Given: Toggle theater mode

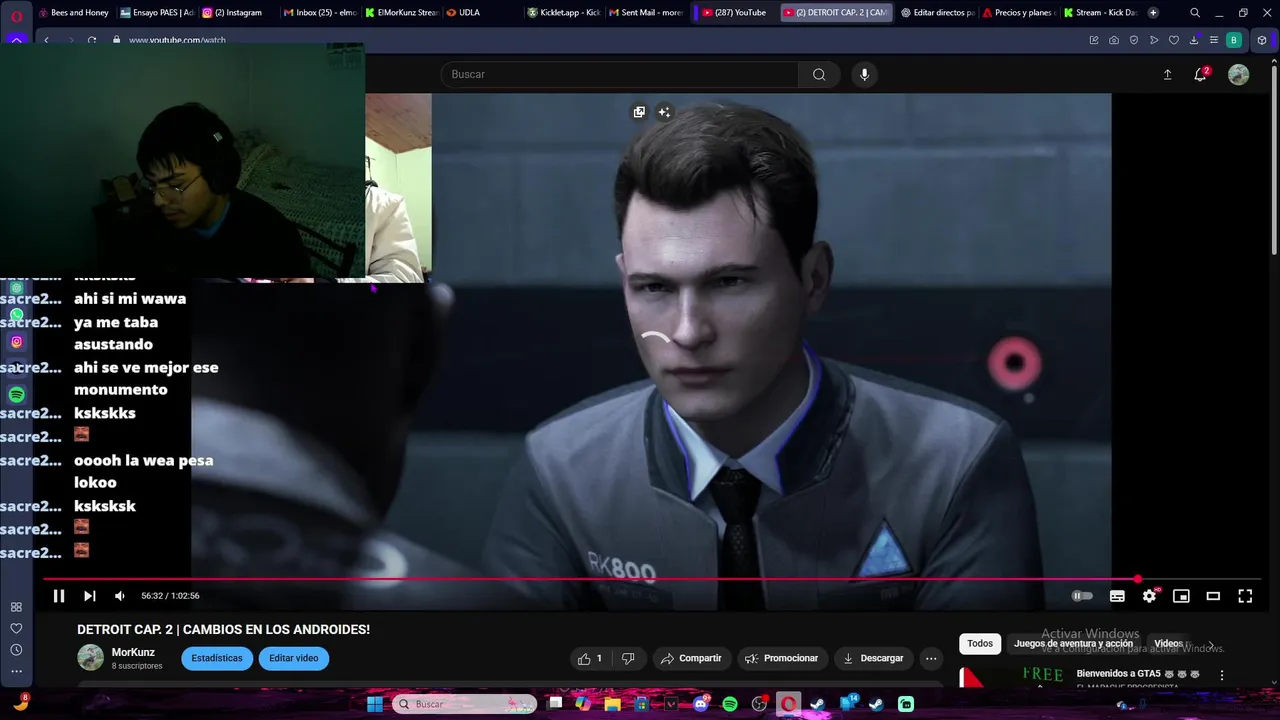Looking at the screenshot, I should [x=1213, y=596].
